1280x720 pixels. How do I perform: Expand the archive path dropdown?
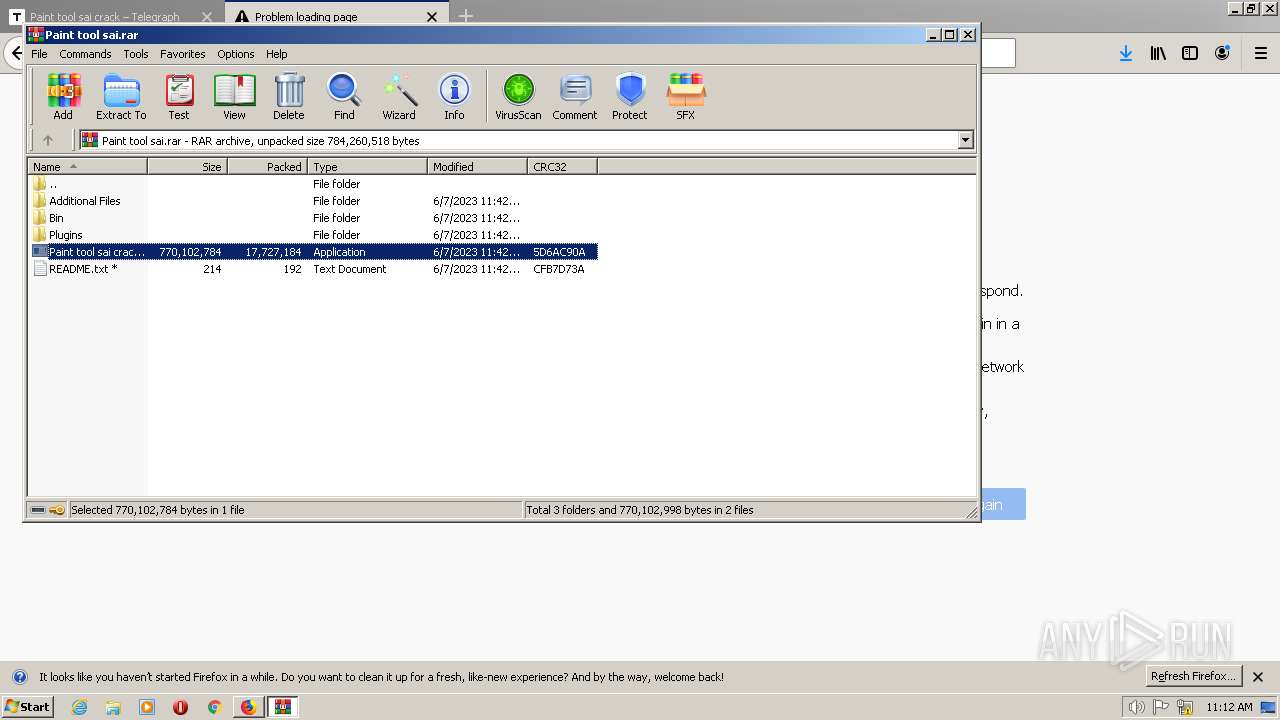coord(966,140)
